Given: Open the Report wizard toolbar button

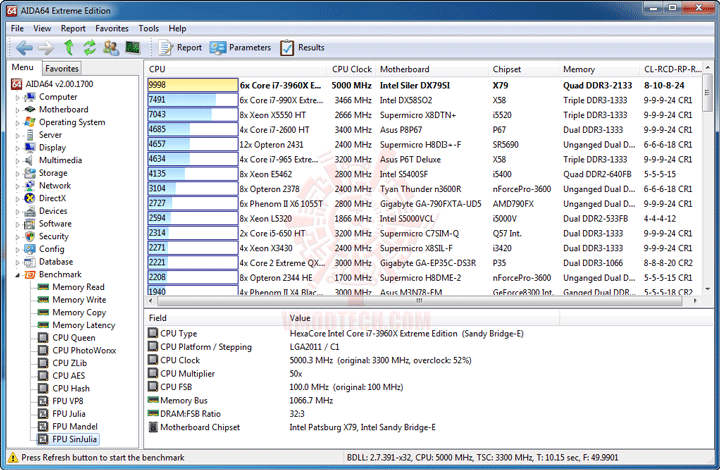Looking at the screenshot, I should coord(180,47).
